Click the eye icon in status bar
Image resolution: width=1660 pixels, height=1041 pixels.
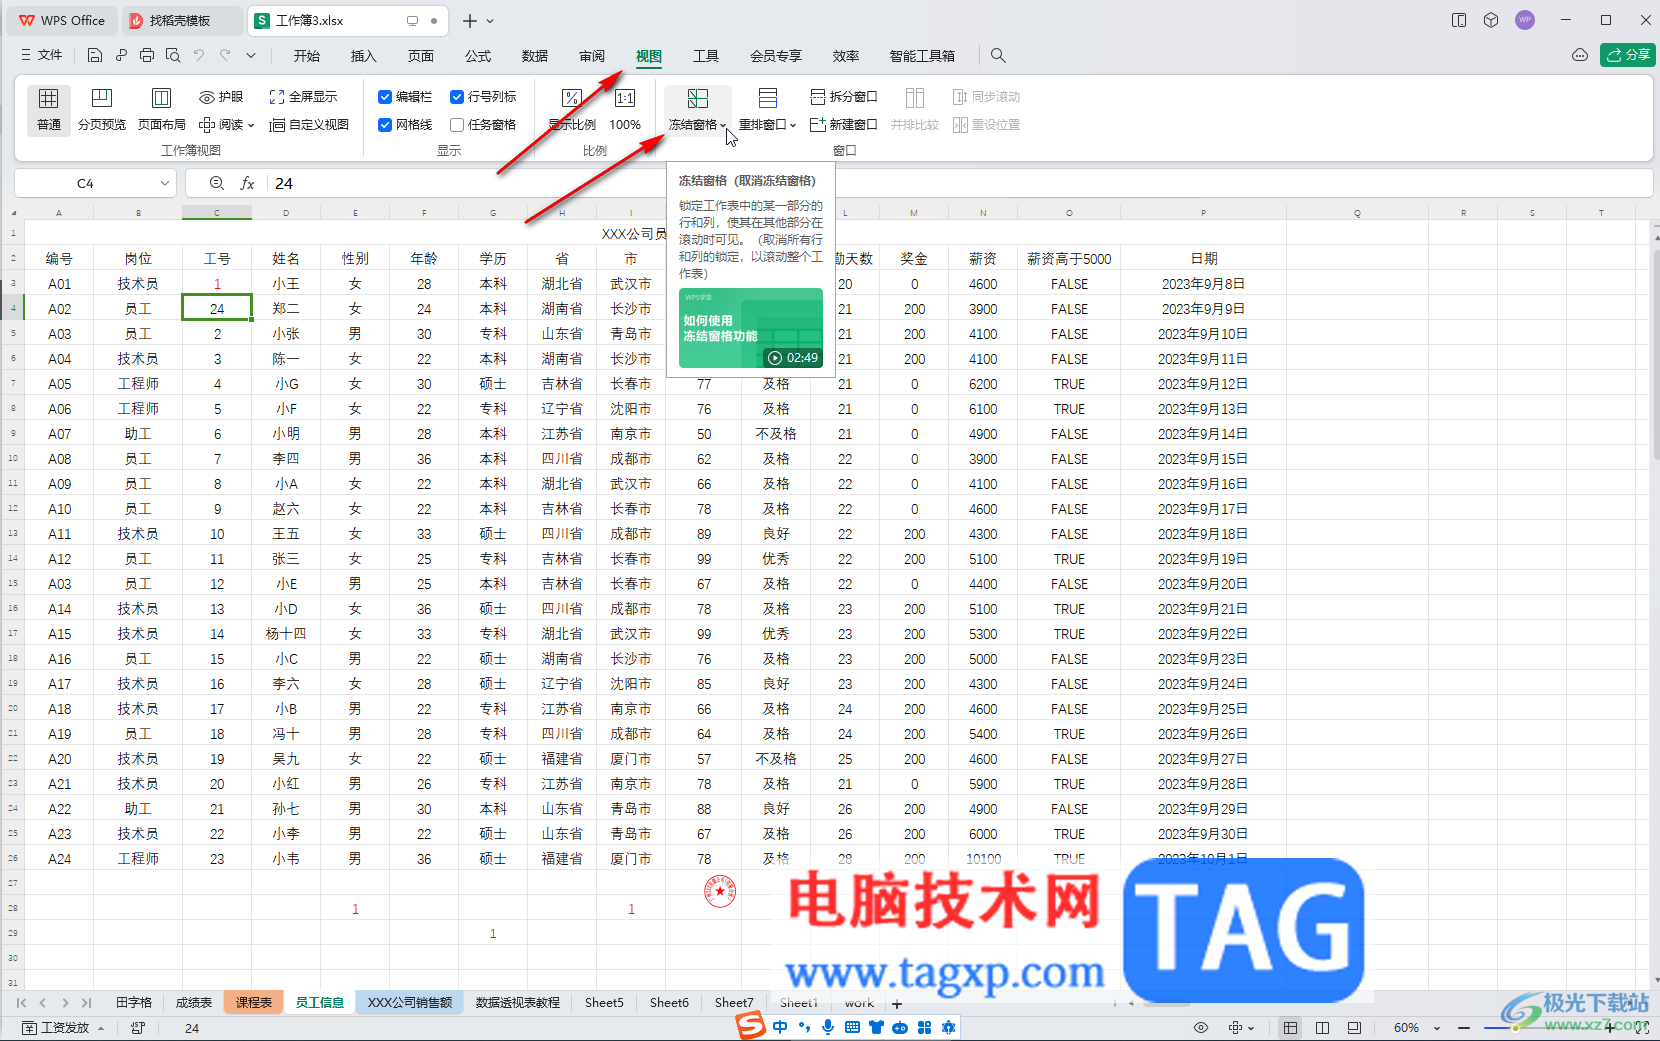[x=1201, y=1028]
